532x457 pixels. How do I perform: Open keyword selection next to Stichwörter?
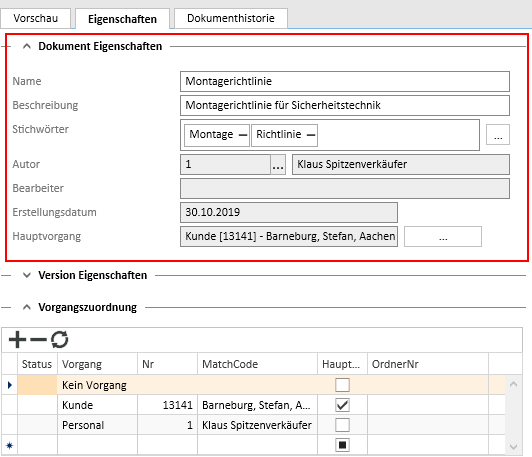point(498,135)
